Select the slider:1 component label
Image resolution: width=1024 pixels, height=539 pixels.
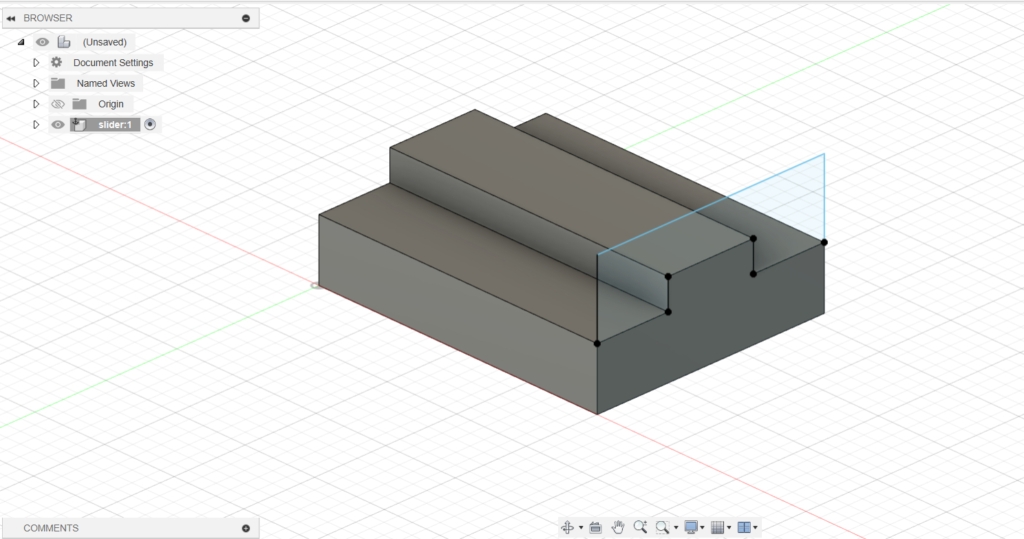point(115,125)
